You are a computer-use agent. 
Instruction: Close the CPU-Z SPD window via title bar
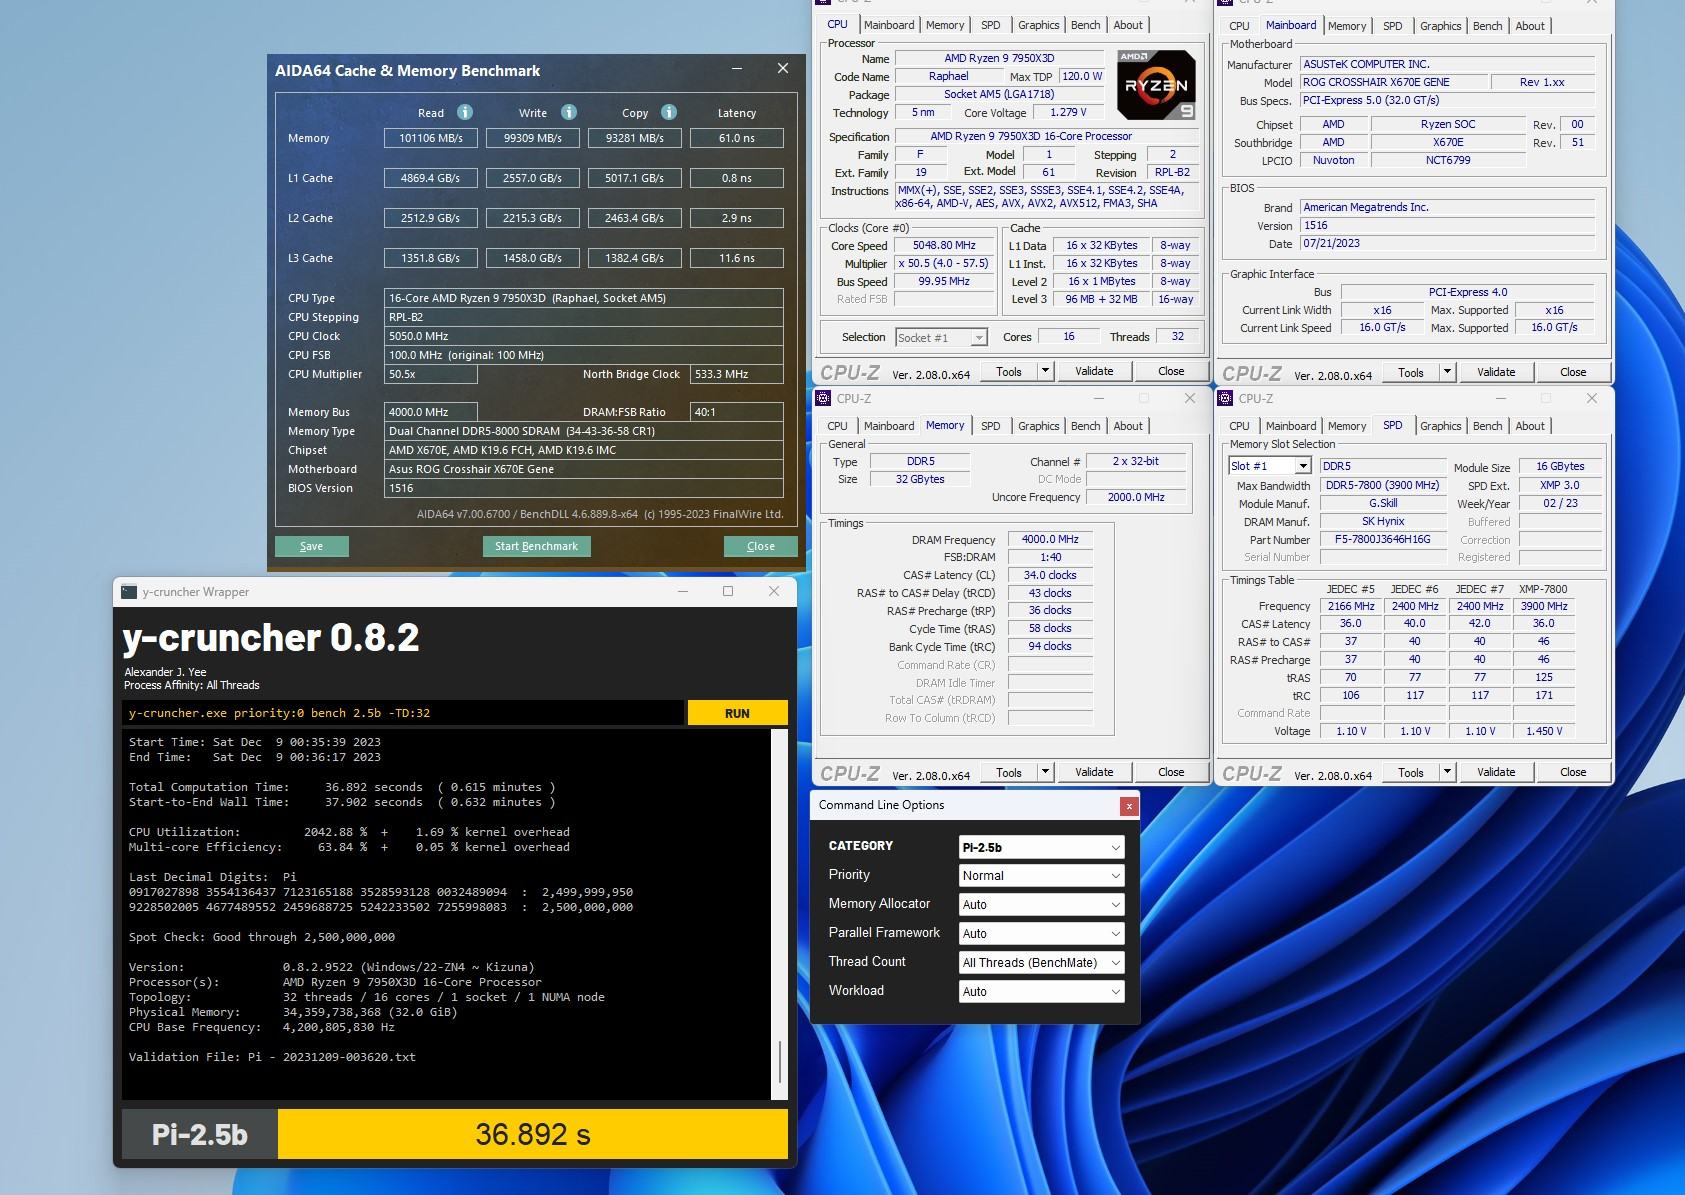click(1592, 398)
